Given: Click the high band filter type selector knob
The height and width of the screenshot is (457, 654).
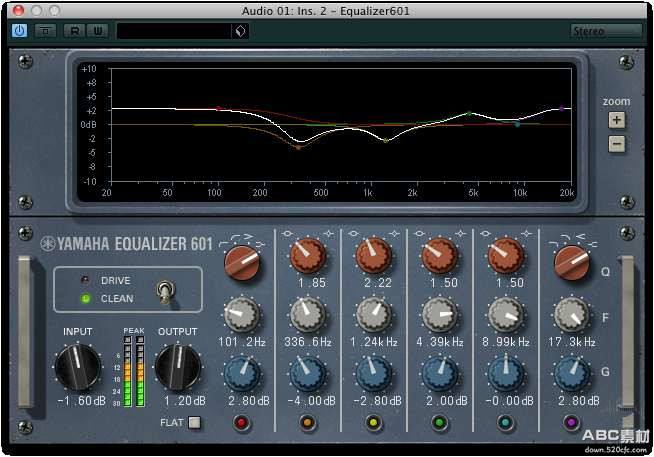Looking at the screenshot, I should point(571,263).
